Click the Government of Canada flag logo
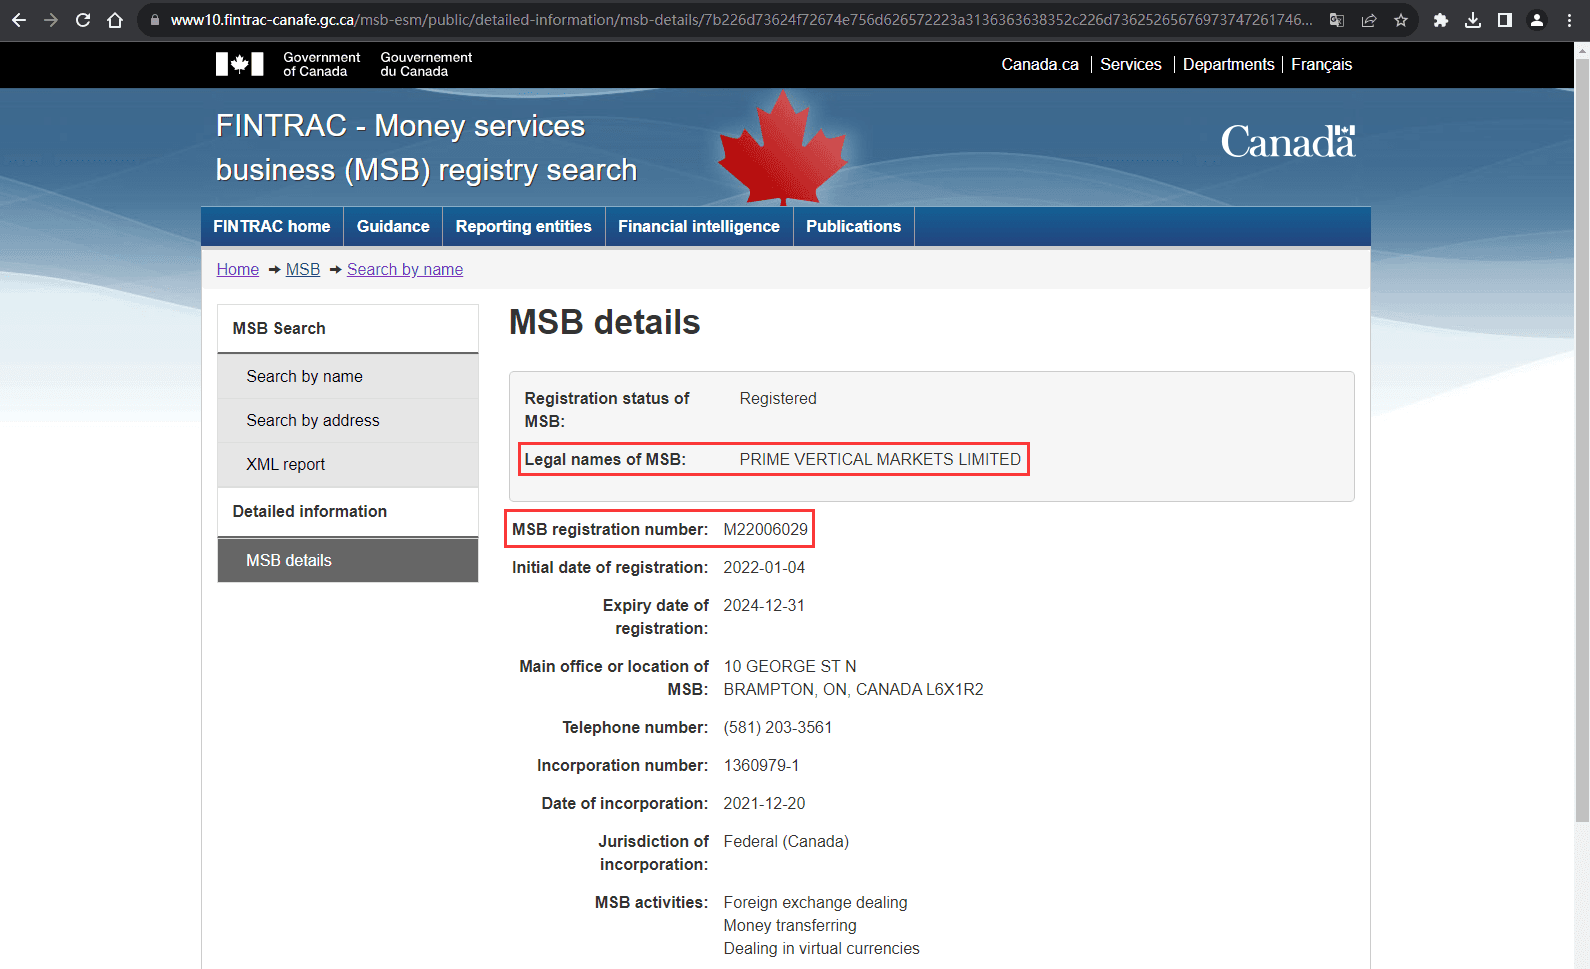The height and width of the screenshot is (969, 1590). tap(240, 64)
